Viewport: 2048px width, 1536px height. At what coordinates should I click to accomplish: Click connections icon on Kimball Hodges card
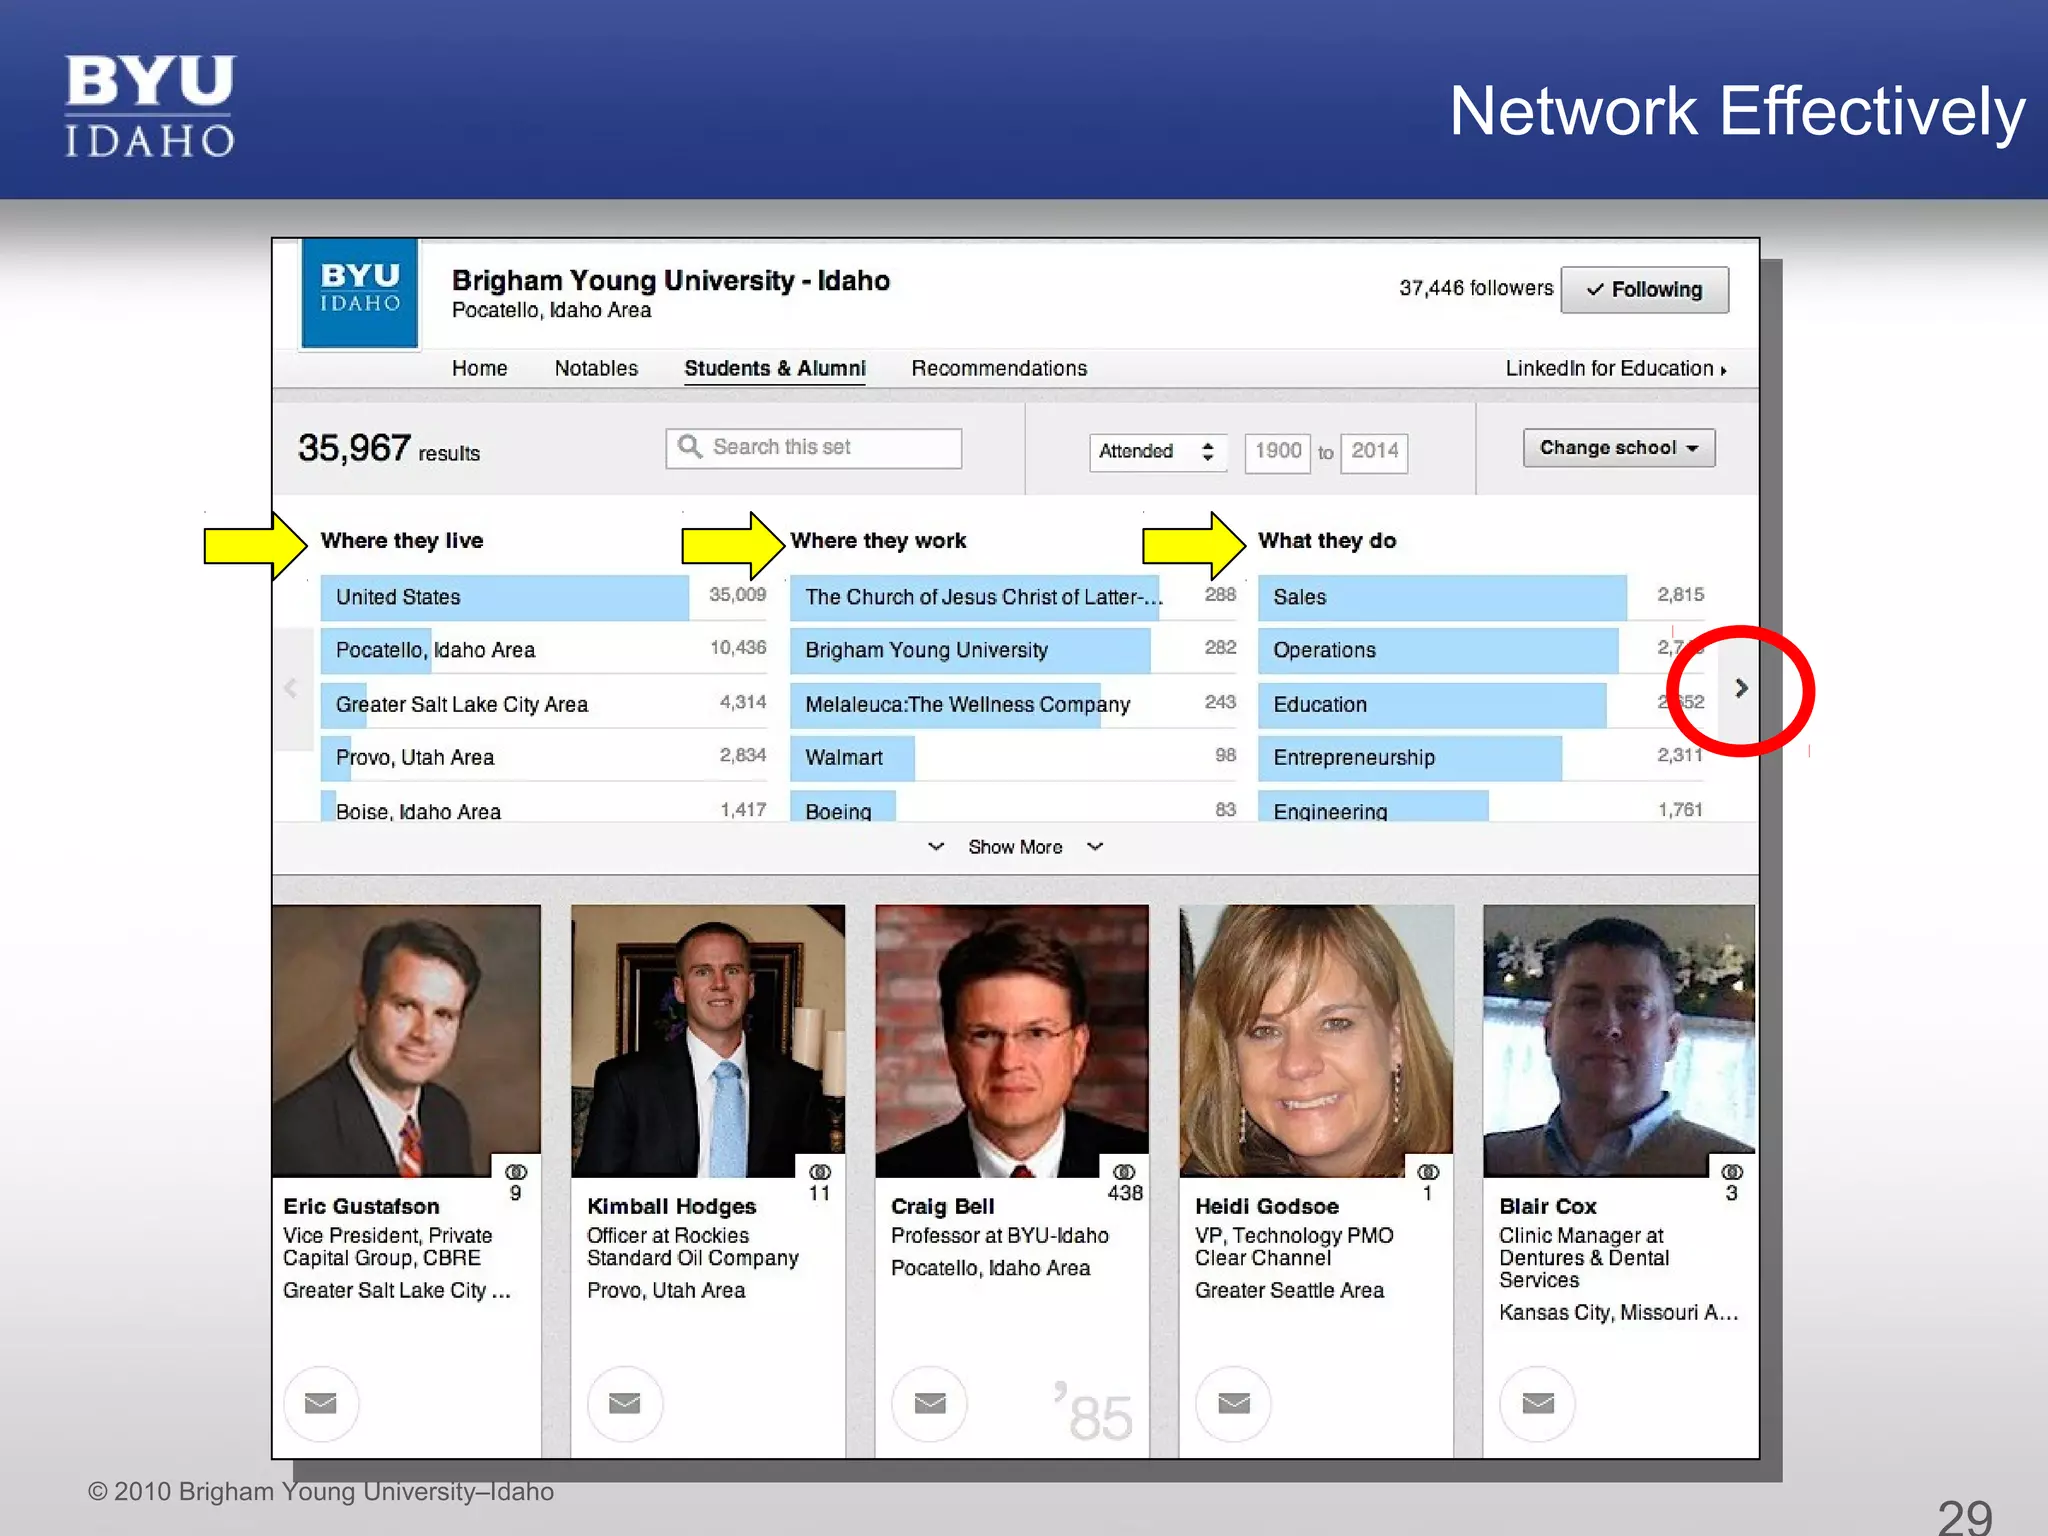pyautogui.click(x=820, y=1172)
